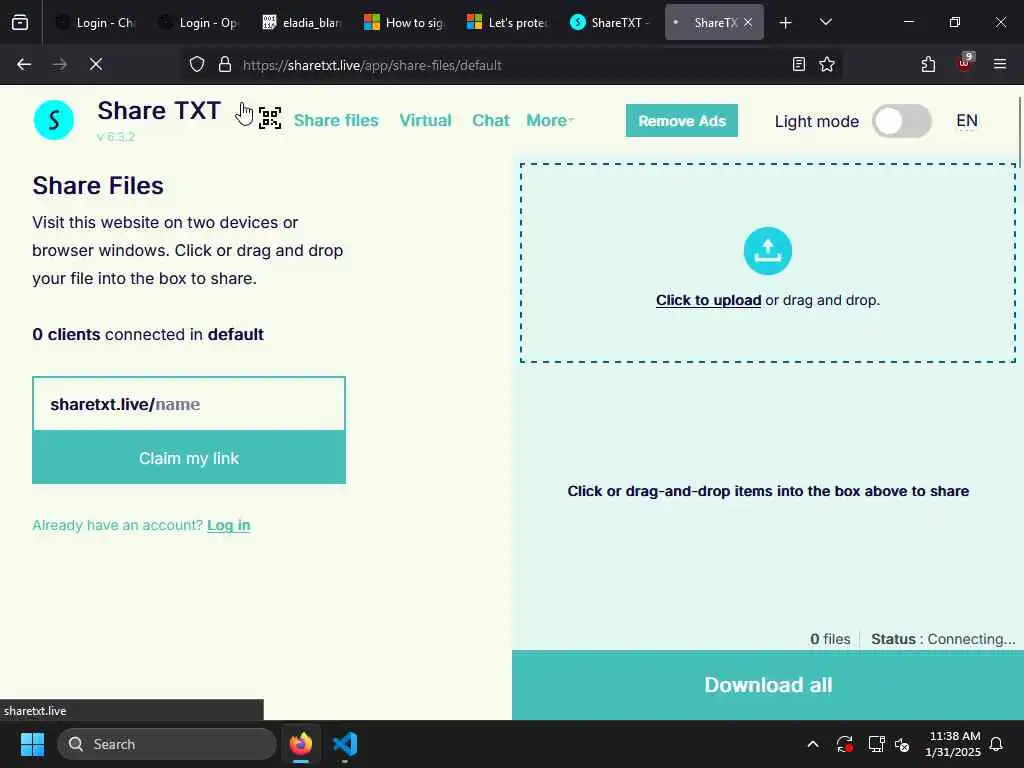Click muted volume tray icon
Screen dimensions: 1024x768
click(x=903, y=744)
